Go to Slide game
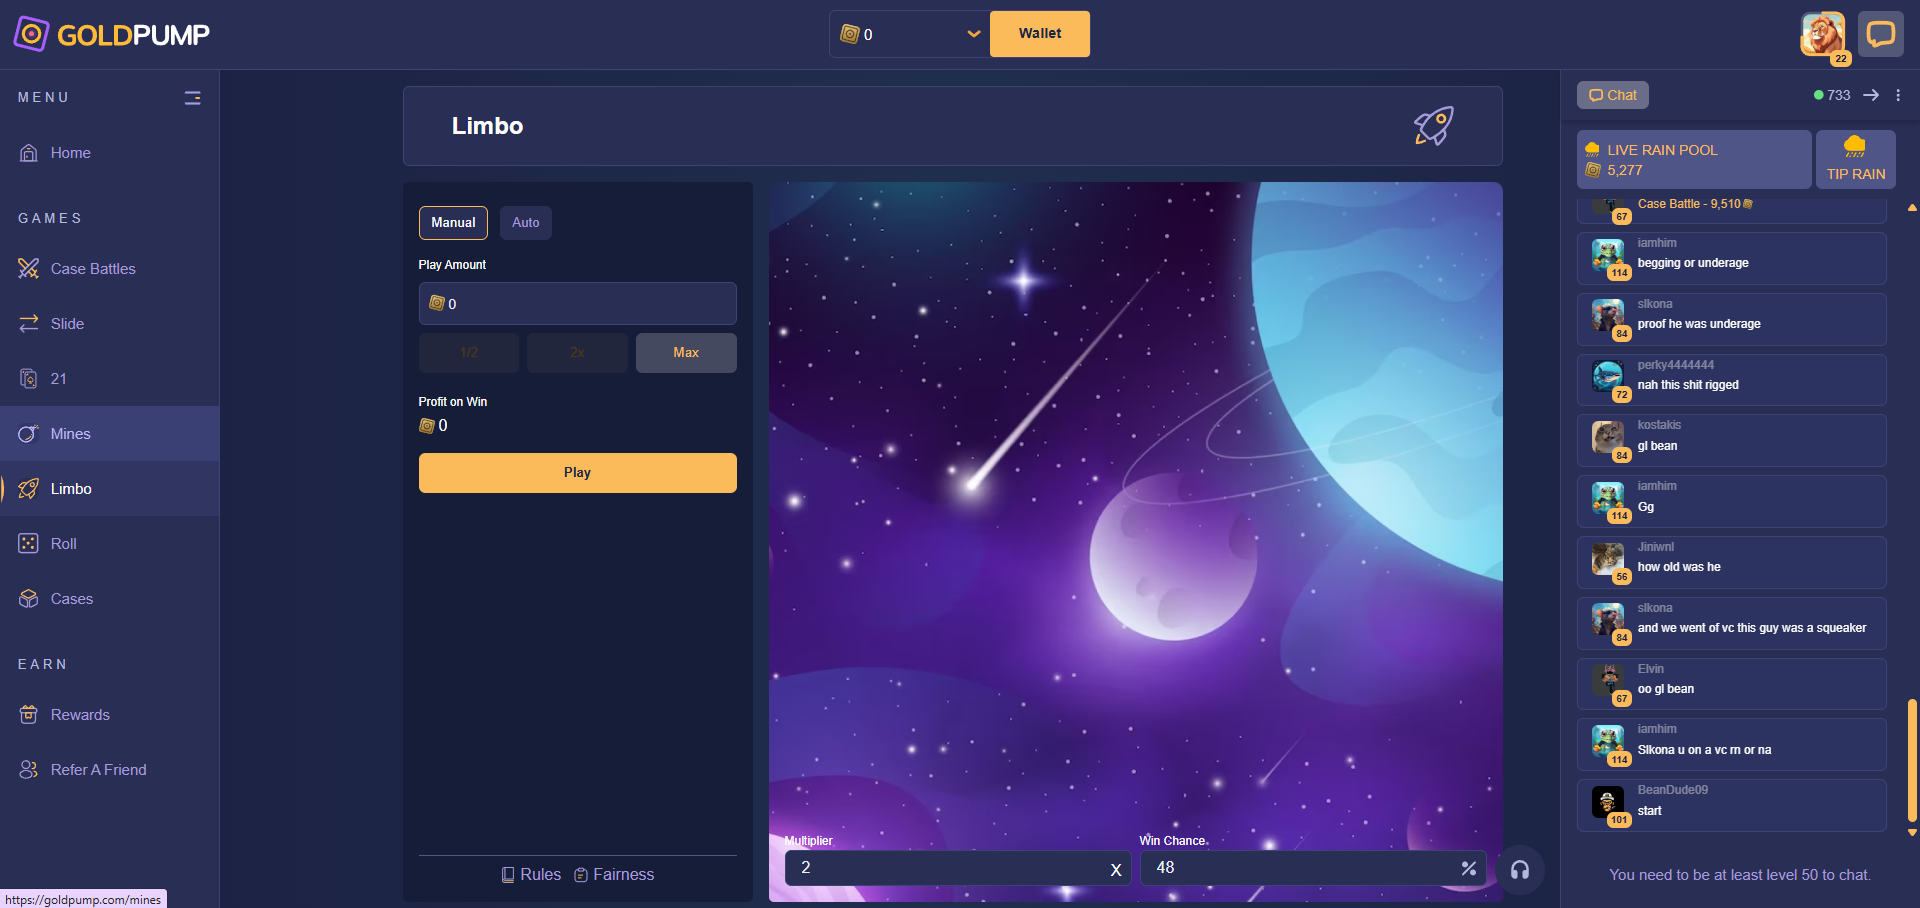This screenshot has width=1920, height=908. [110, 324]
